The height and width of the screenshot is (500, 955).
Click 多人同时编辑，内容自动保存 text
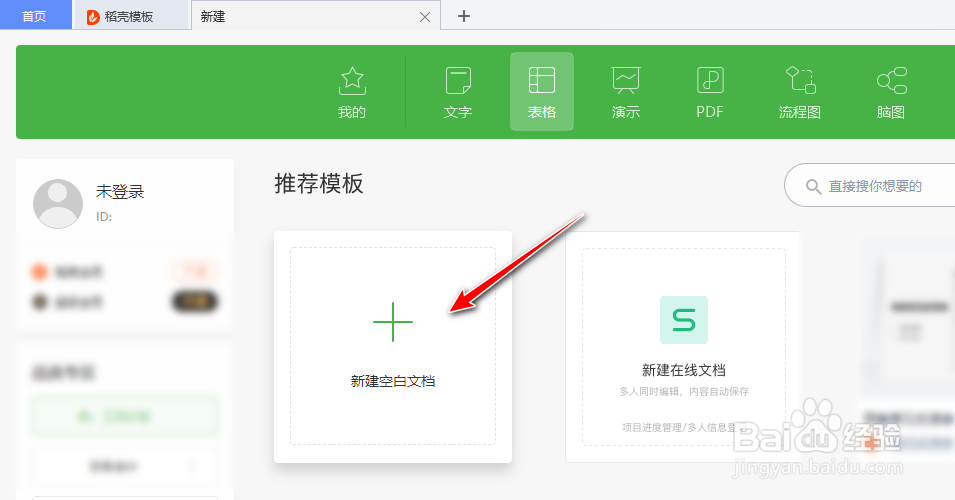pyautogui.click(x=684, y=391)
